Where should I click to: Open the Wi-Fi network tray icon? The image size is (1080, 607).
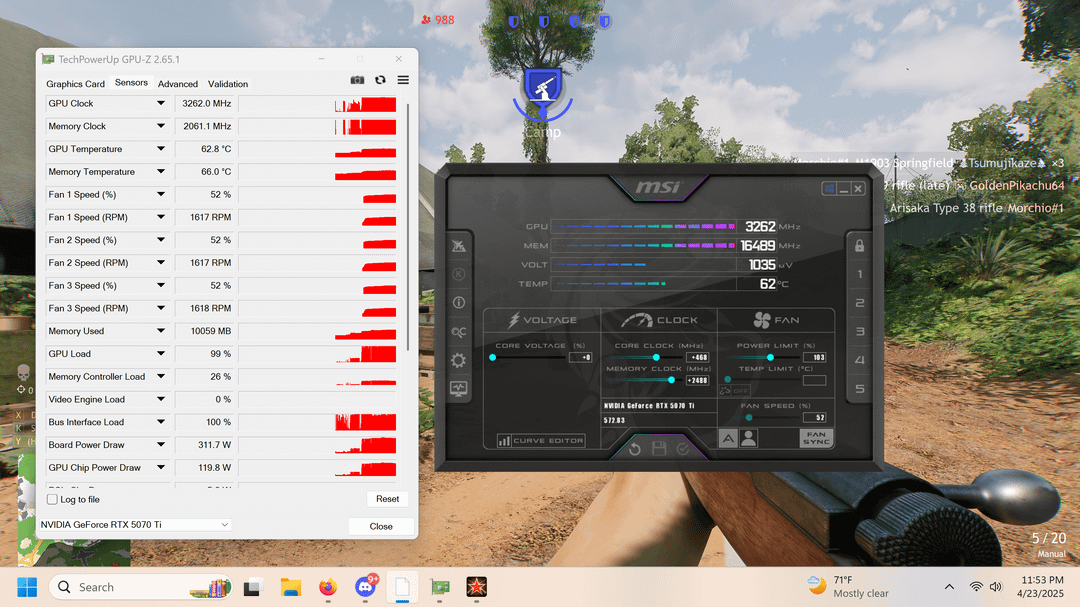click(976, 587)
